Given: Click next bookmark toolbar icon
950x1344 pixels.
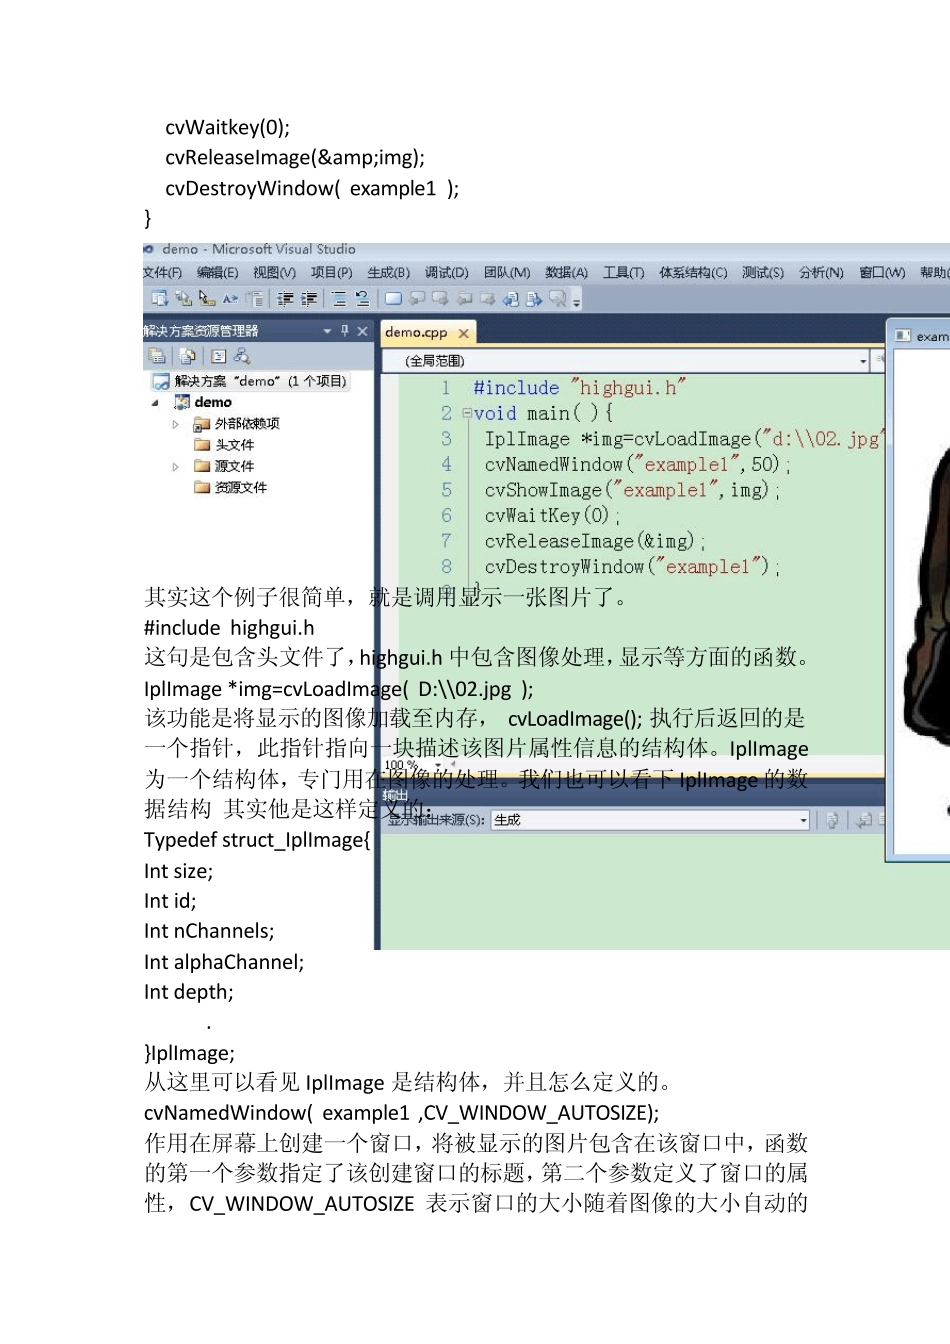Looking at the screenshot, I should tap(439, 298).
